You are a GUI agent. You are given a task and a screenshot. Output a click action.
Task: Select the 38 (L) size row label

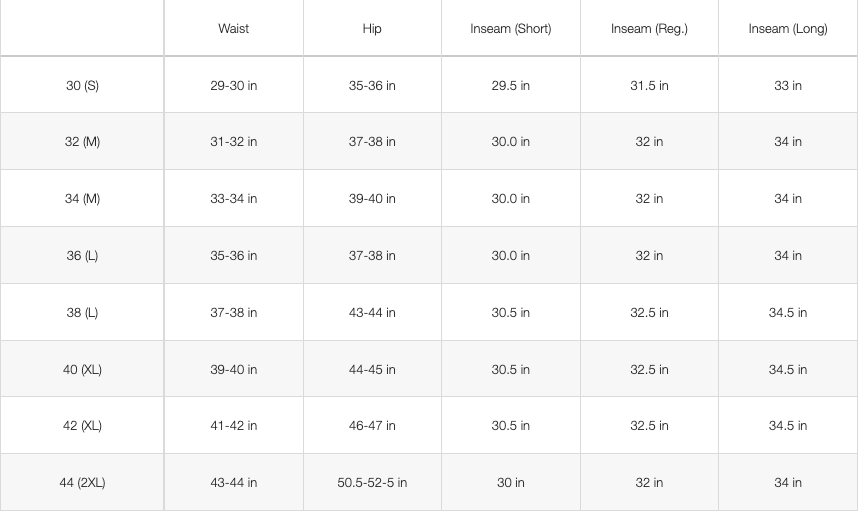coord(82,313)
